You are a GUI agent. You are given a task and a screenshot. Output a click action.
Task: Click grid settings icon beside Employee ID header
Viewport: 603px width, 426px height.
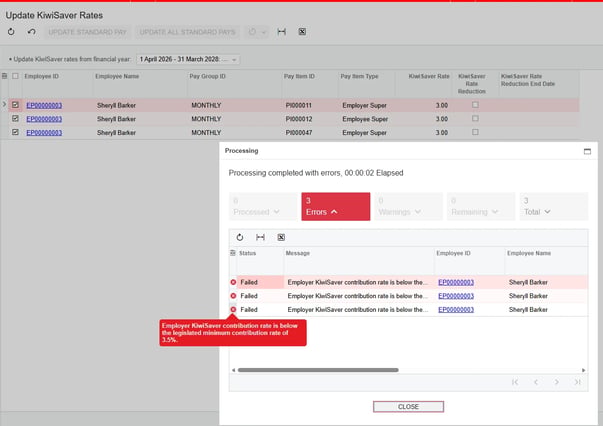pos(5,76)
